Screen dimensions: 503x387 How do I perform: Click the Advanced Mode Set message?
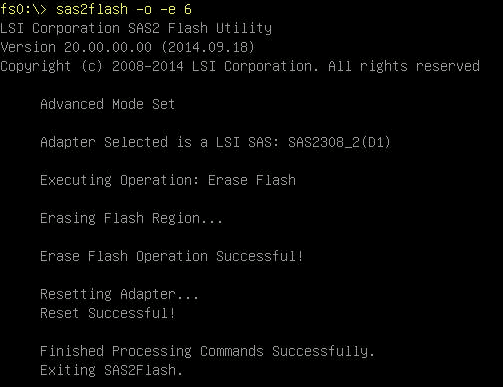coord(107,104)
